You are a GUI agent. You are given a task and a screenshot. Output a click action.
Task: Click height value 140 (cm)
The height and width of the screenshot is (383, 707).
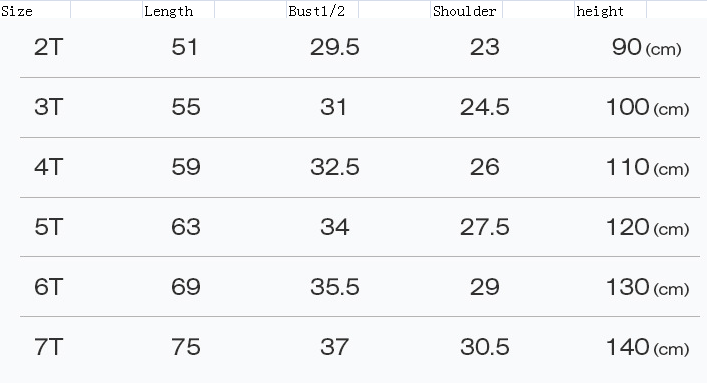tap(648, 347)
